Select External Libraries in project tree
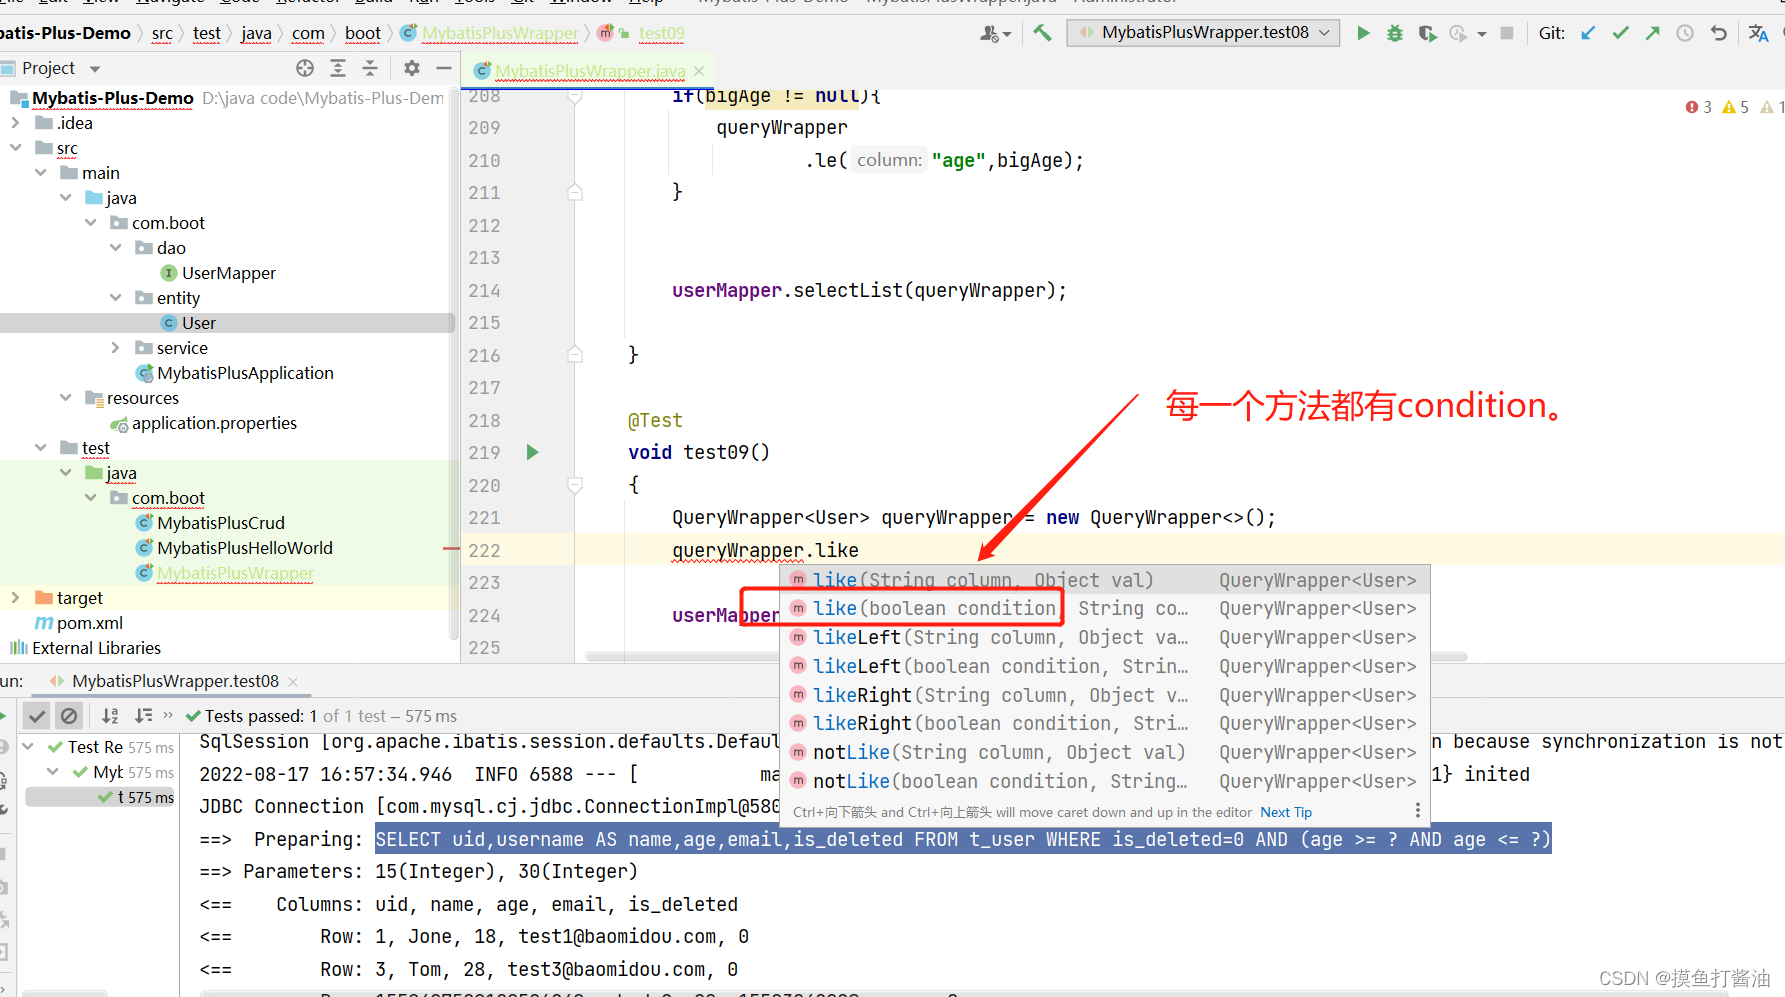The height and width of the screenshot is (997, 1785). (x=96, y=648)
